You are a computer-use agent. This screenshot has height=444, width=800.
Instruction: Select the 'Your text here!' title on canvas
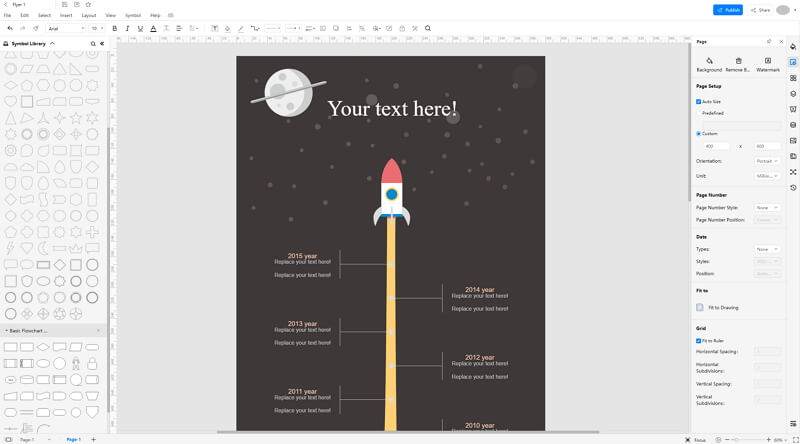point(392,109)
